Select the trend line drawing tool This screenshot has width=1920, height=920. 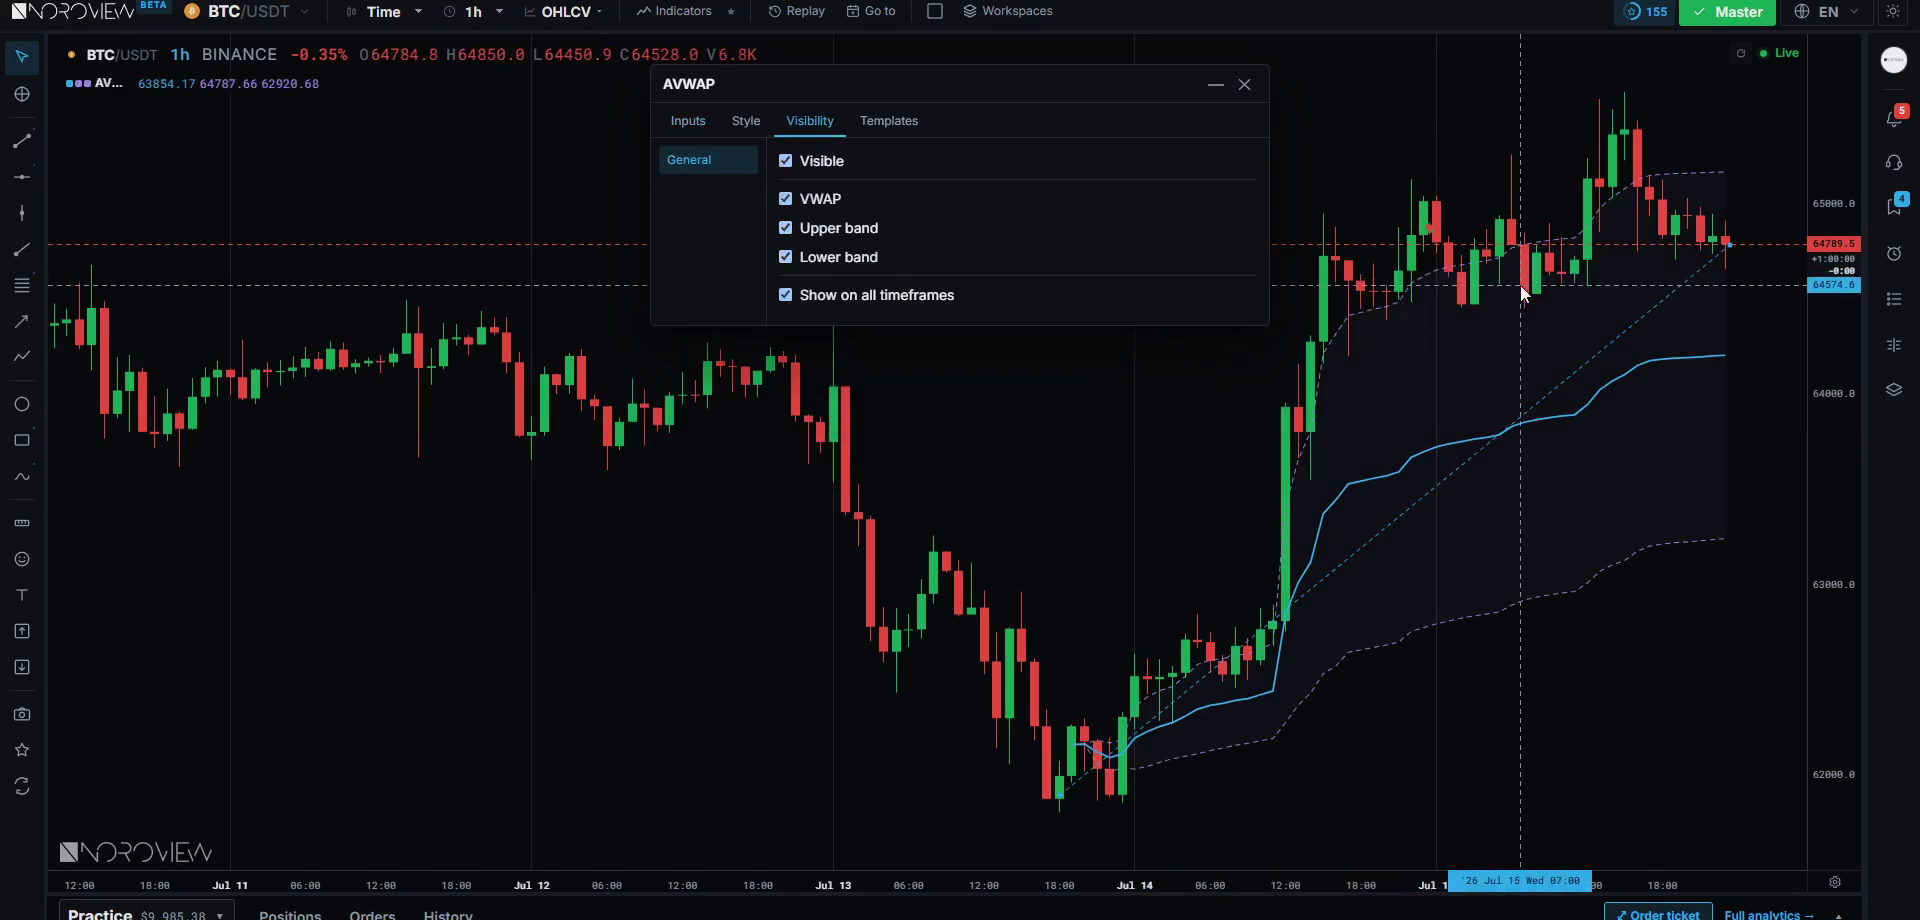(22, 141)
